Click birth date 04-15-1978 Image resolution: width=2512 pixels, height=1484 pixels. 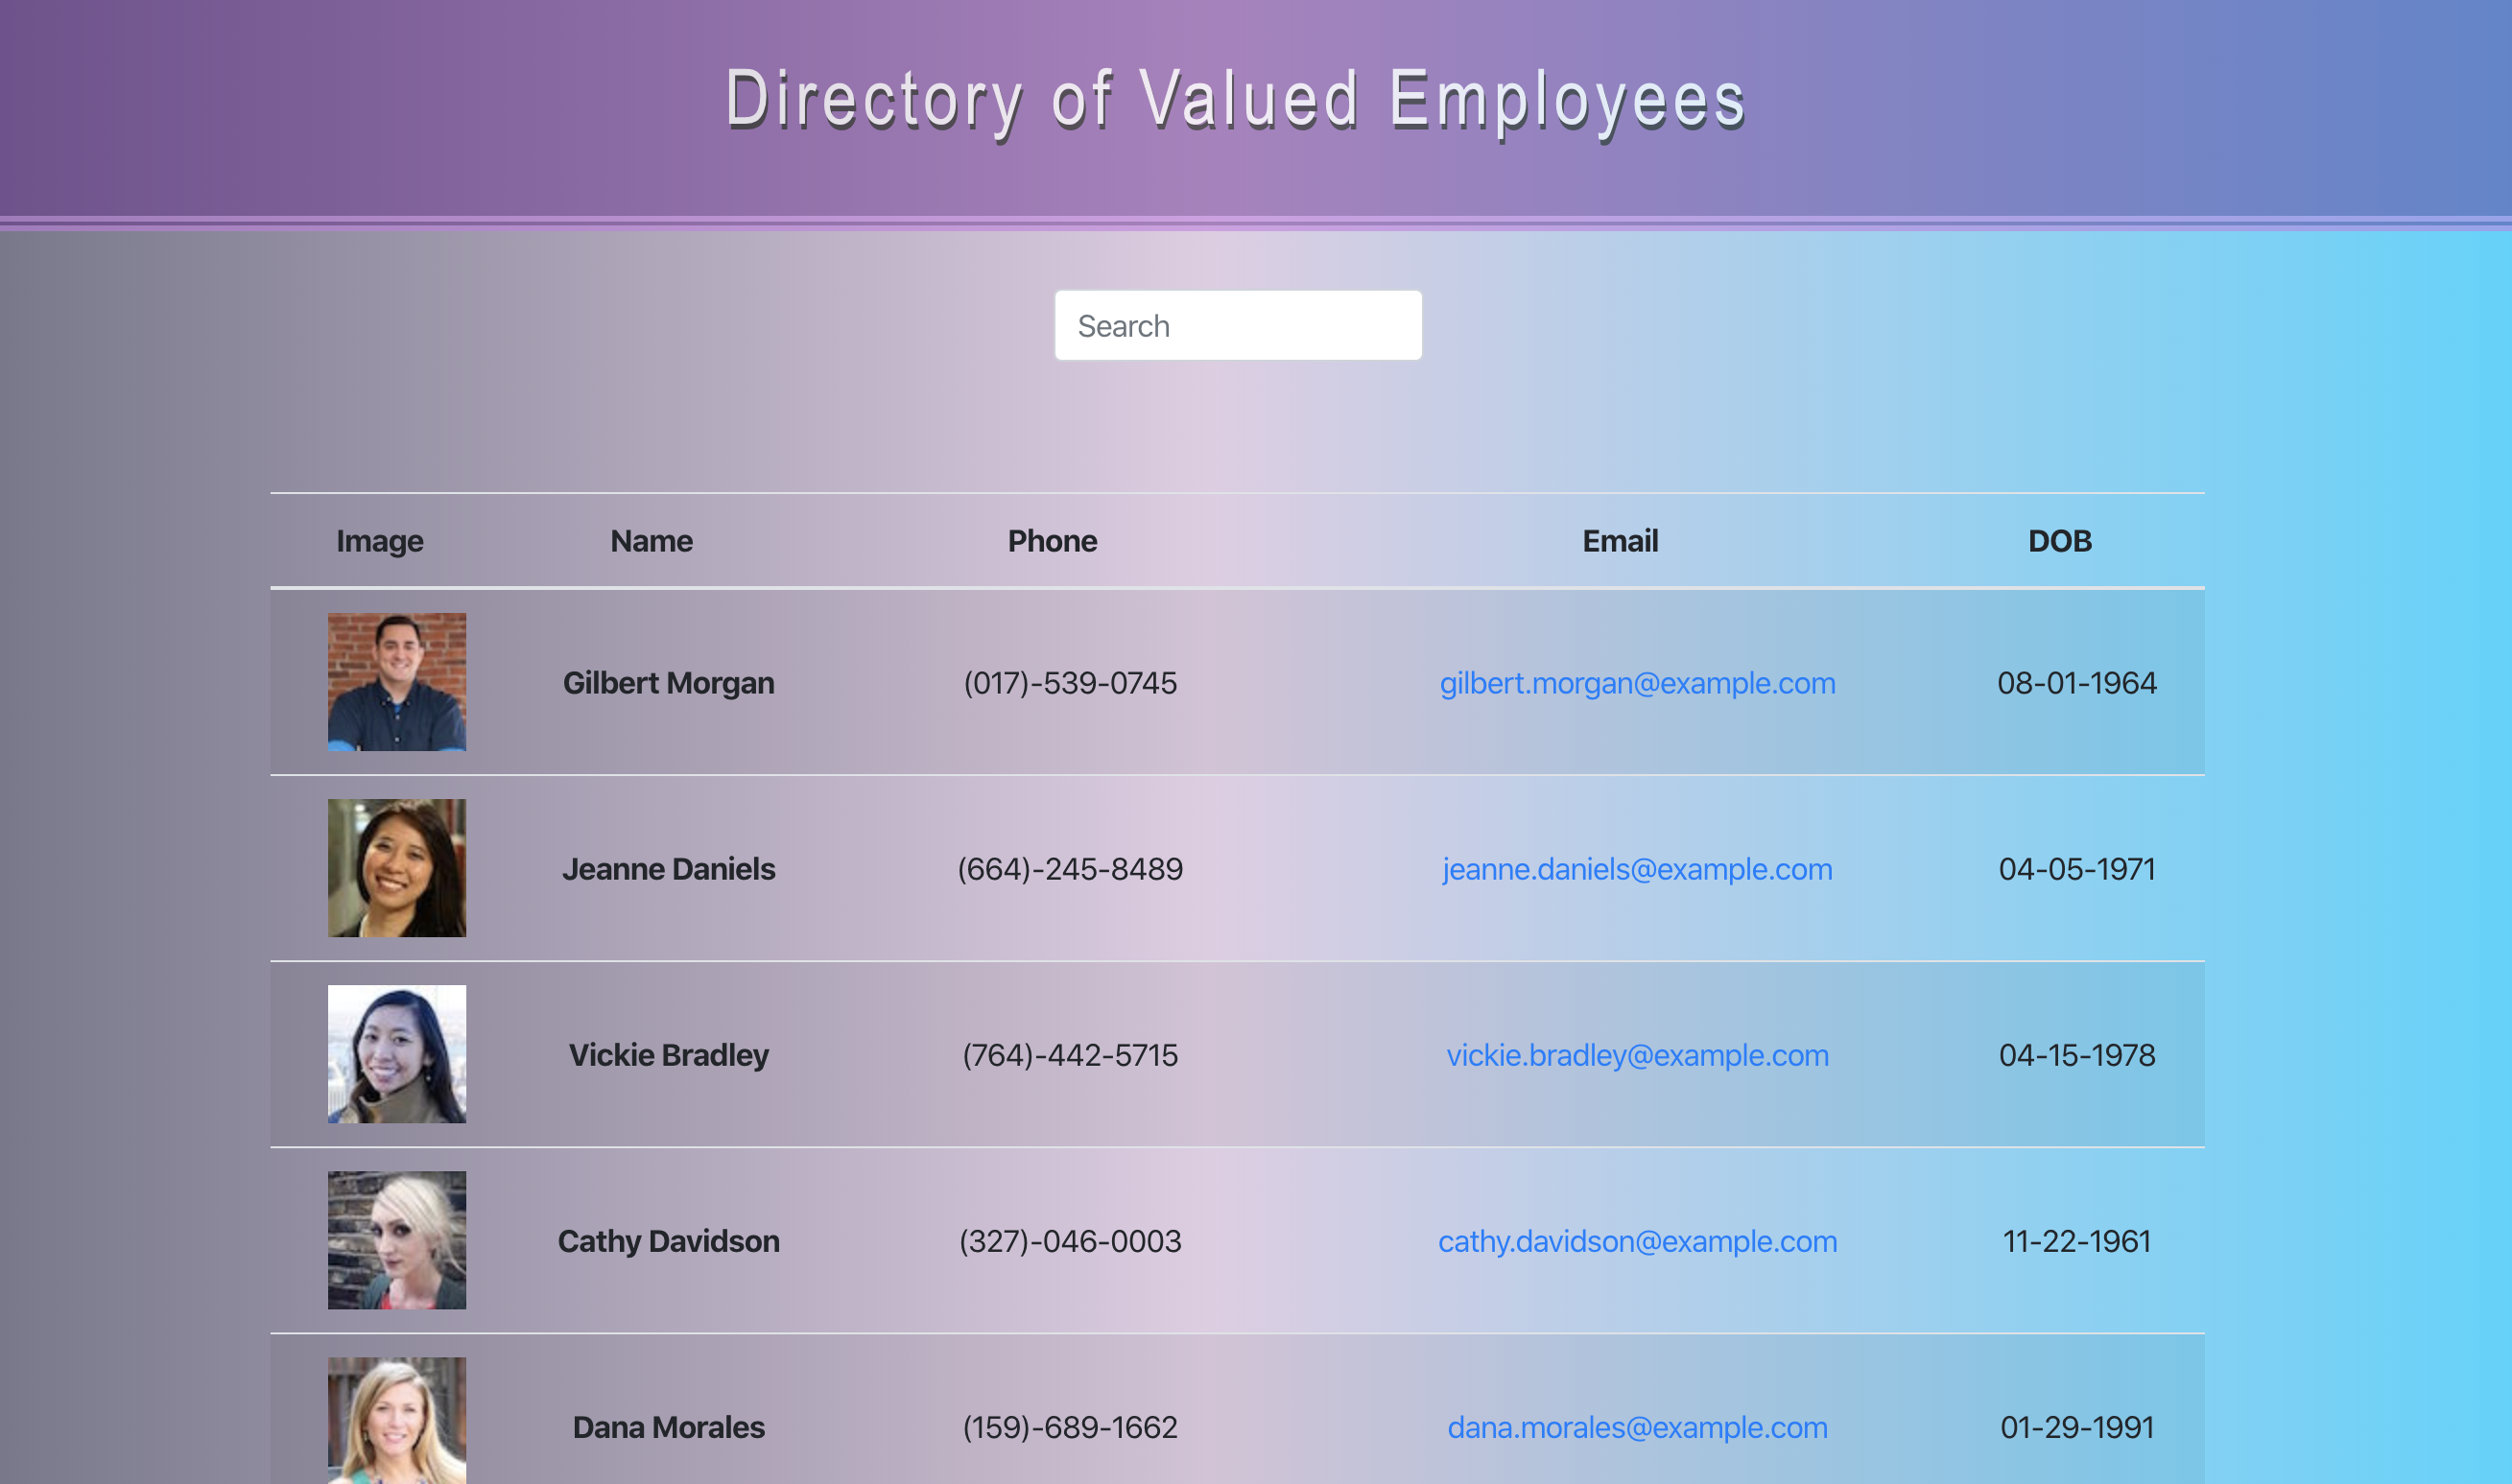pos(2077,1055)
